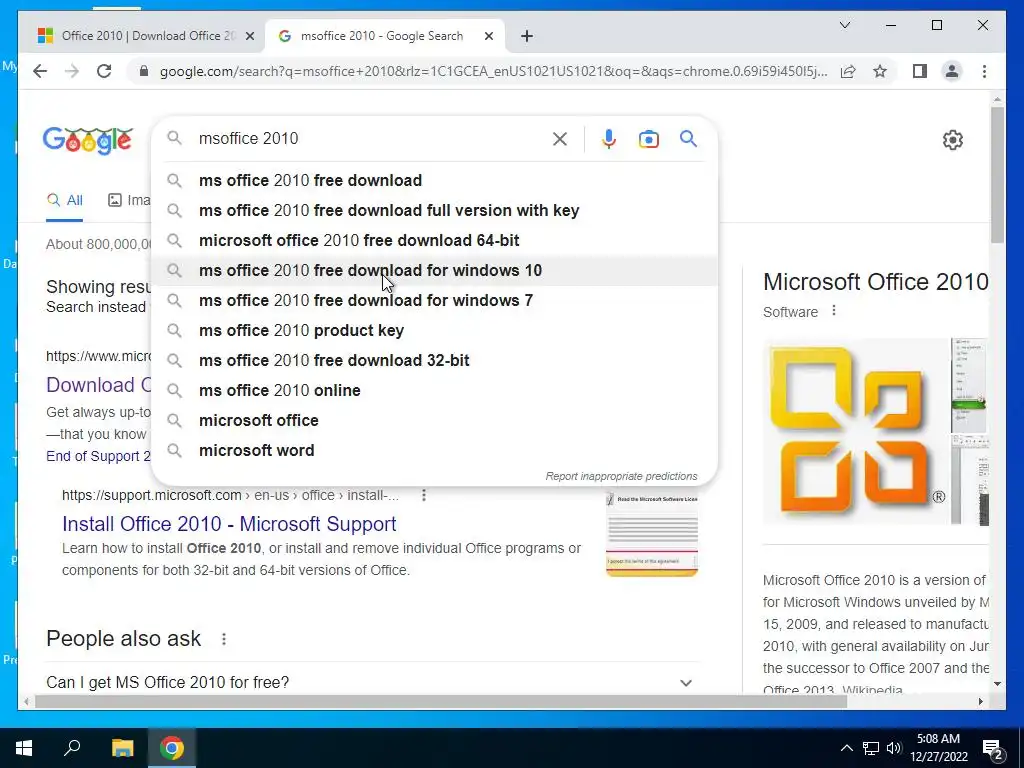The height and width of the screenshot is (768, 1024).
Task: Select the msoffice 2010 Google Search tab
Action: coord(383,36)
